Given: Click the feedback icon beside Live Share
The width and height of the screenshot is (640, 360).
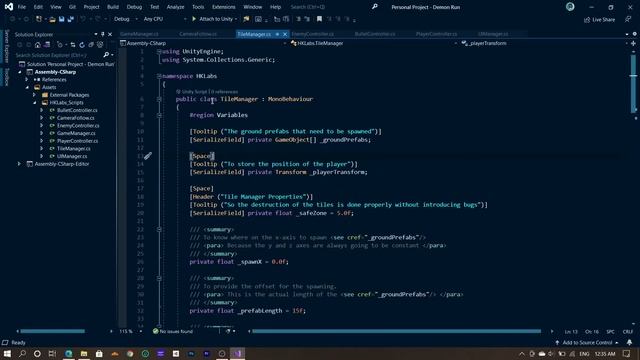Looking at the screenshot, I should pyautogui.click(x=628, y=20).
